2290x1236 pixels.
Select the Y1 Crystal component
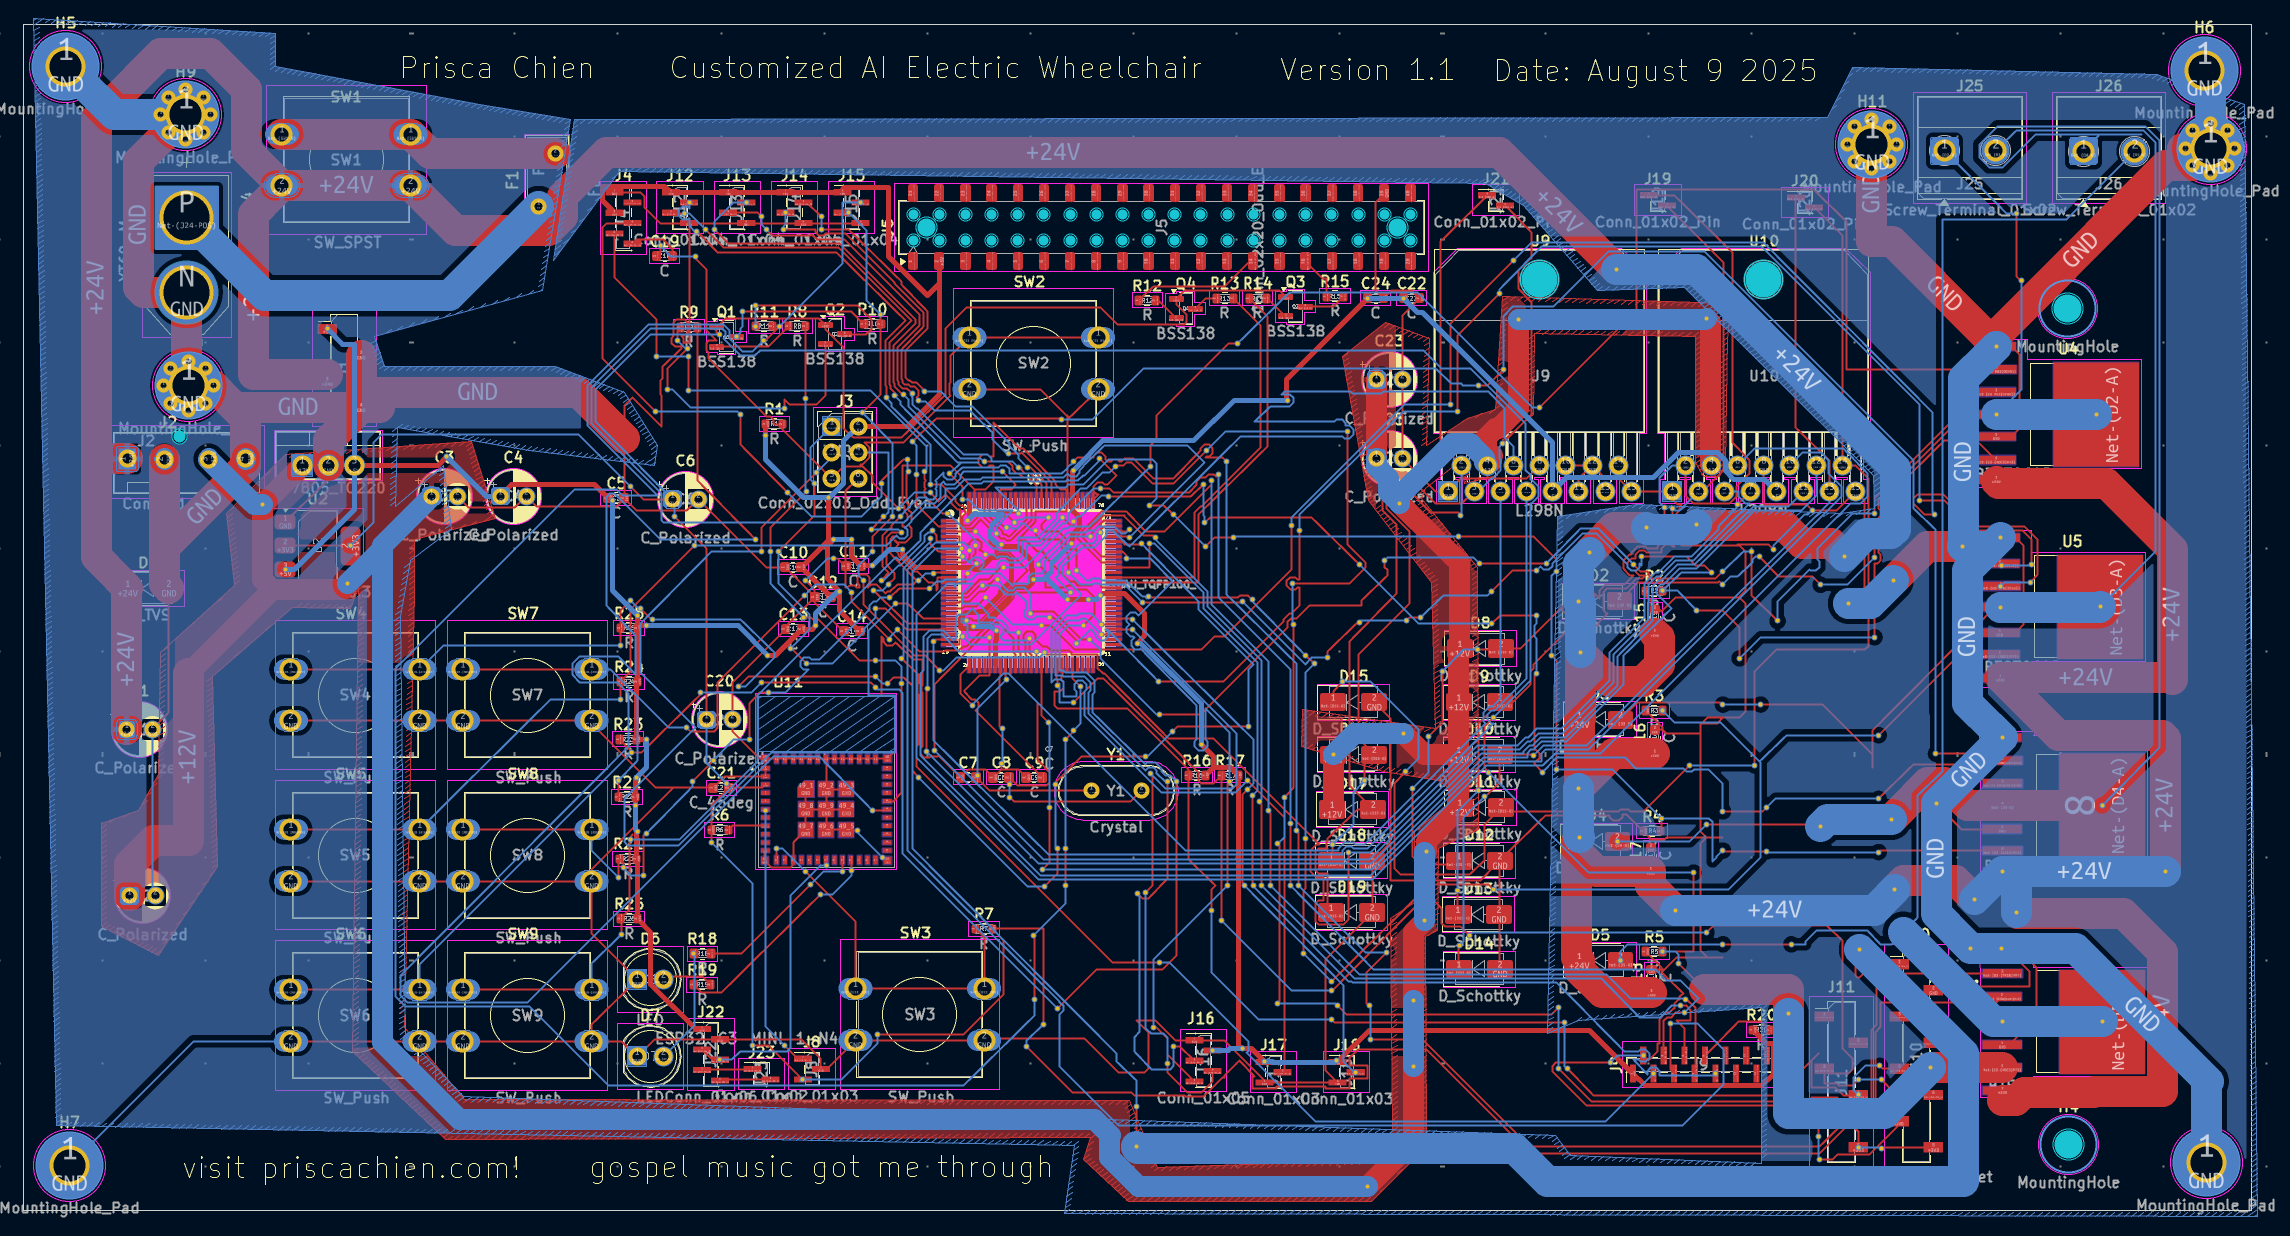pyautogui.click(x=1115, y=790)
